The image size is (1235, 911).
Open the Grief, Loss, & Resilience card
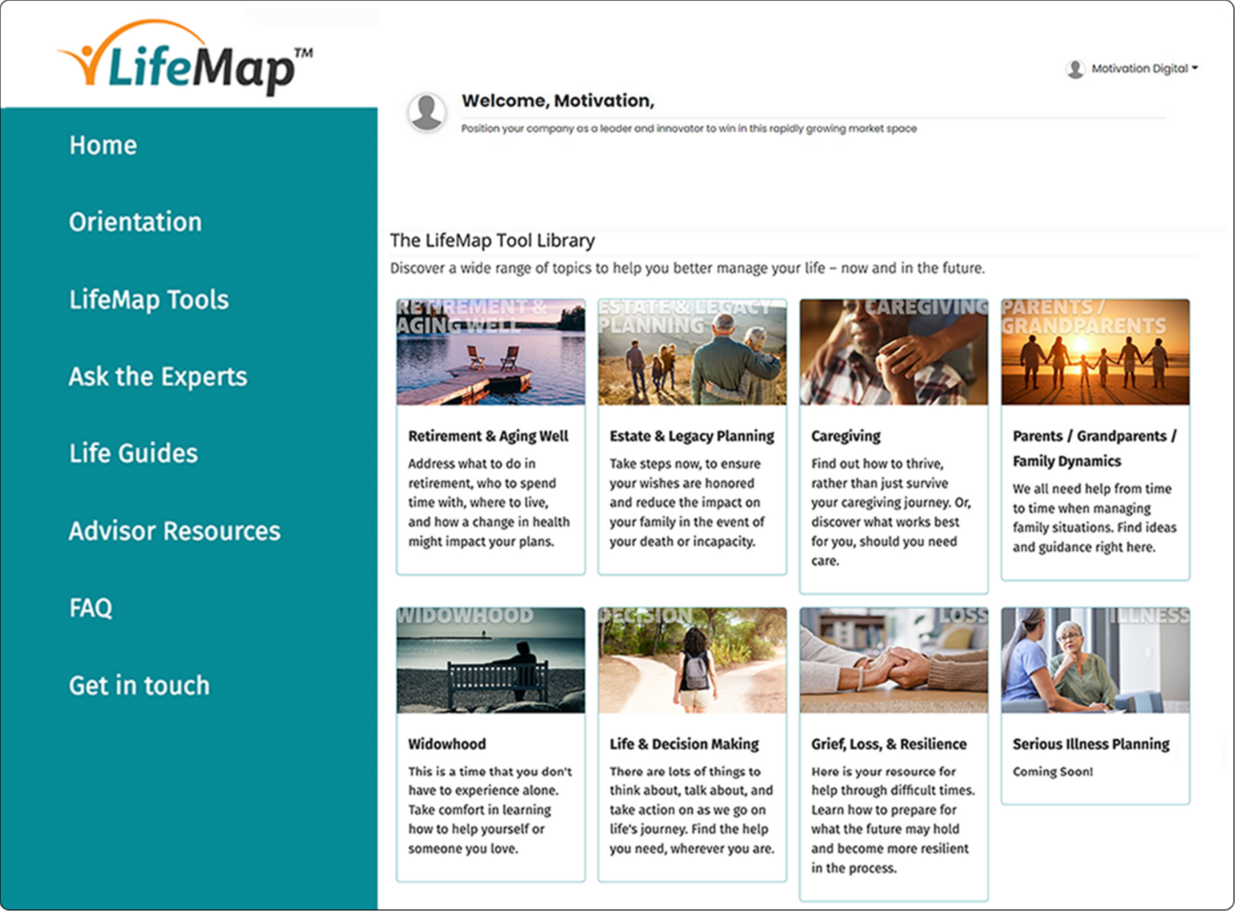pyautogui.click(x=893, y=743)
